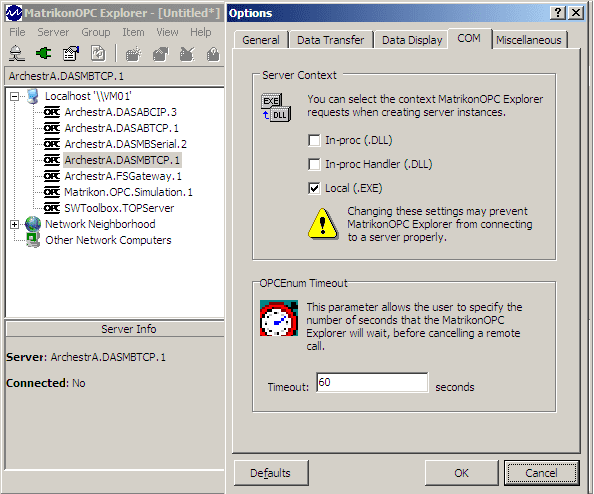Click the green connect plug icon
Viewport: 594px width, 494px height.
click(x=44, y=53)
